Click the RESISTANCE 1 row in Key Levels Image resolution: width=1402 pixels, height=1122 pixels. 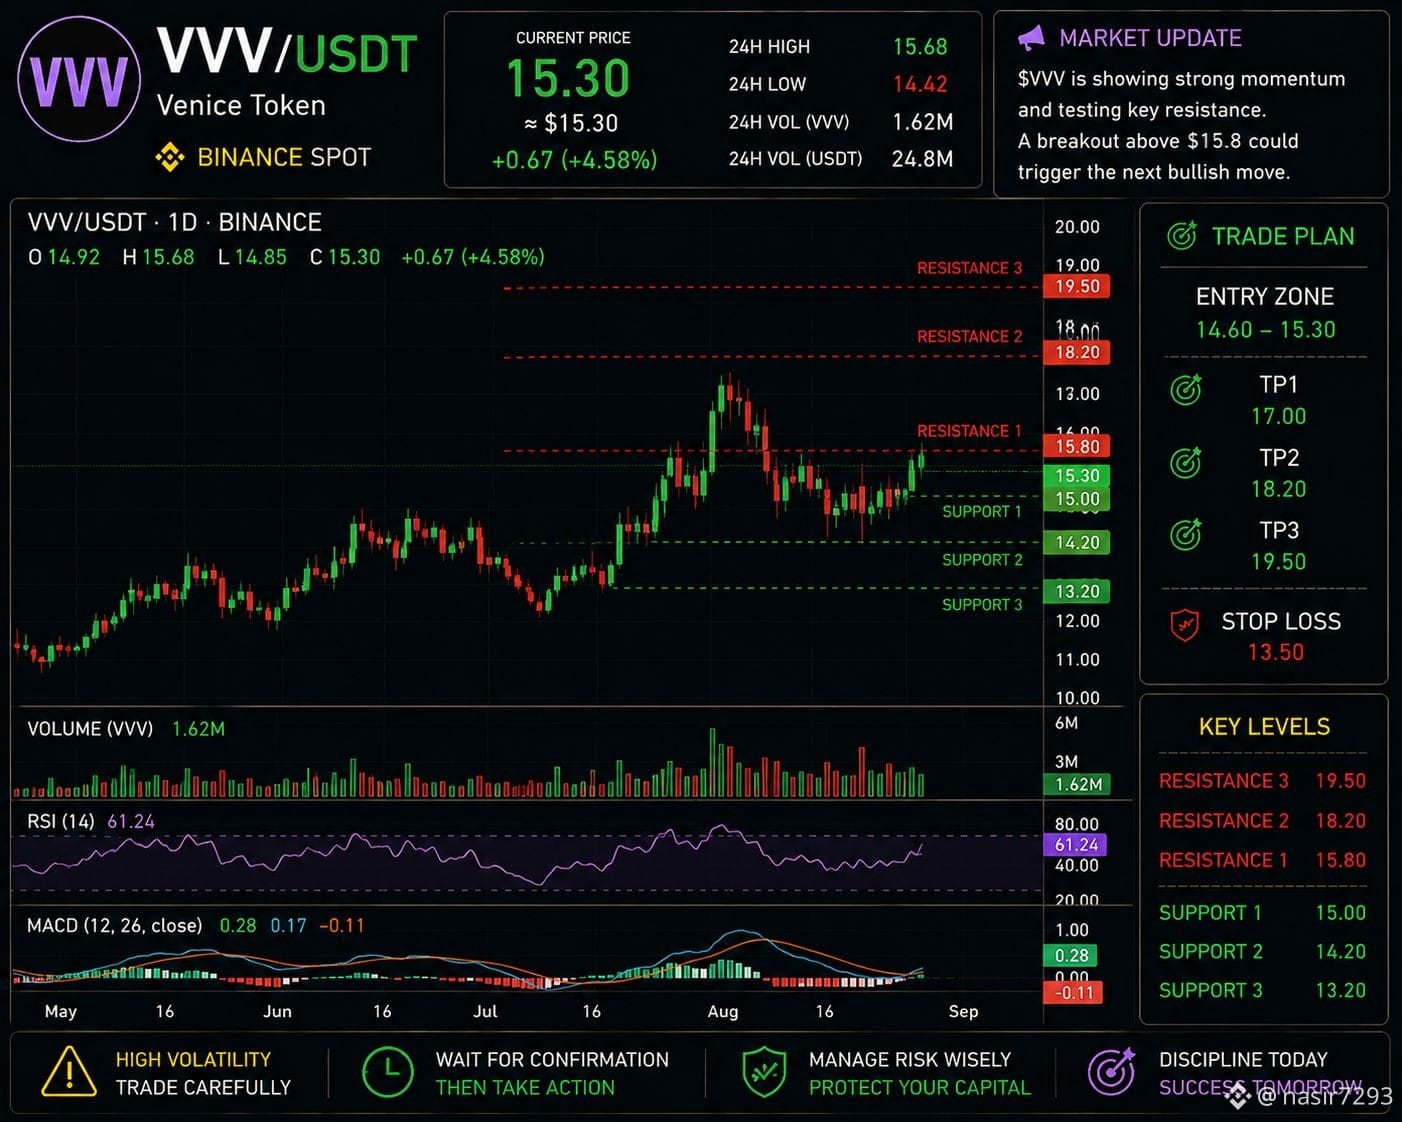pyautogui.click(x=1262, y=860)
